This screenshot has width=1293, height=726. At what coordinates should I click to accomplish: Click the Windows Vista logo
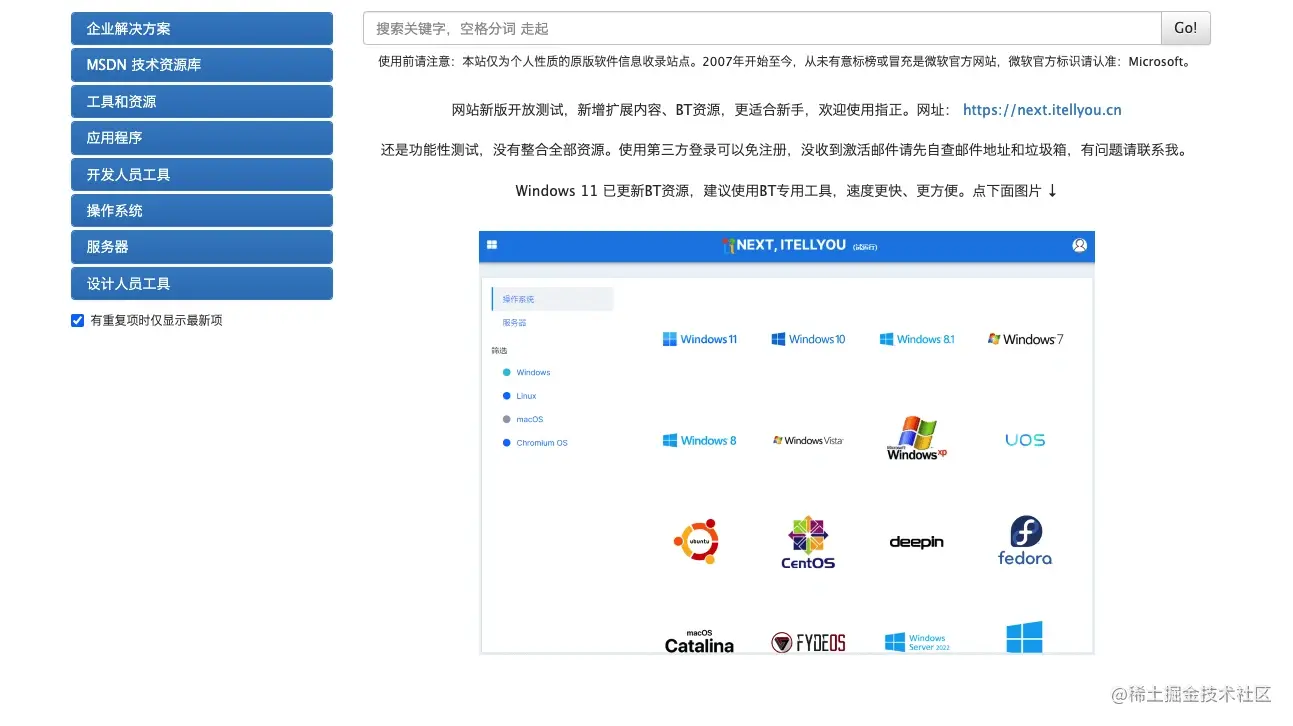click(x=808, y=440)
